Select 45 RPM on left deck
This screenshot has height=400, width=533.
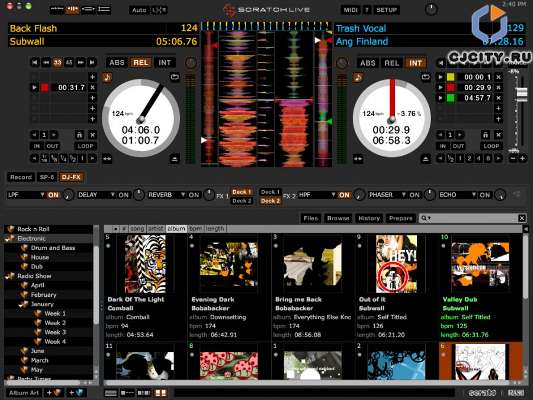69,62
